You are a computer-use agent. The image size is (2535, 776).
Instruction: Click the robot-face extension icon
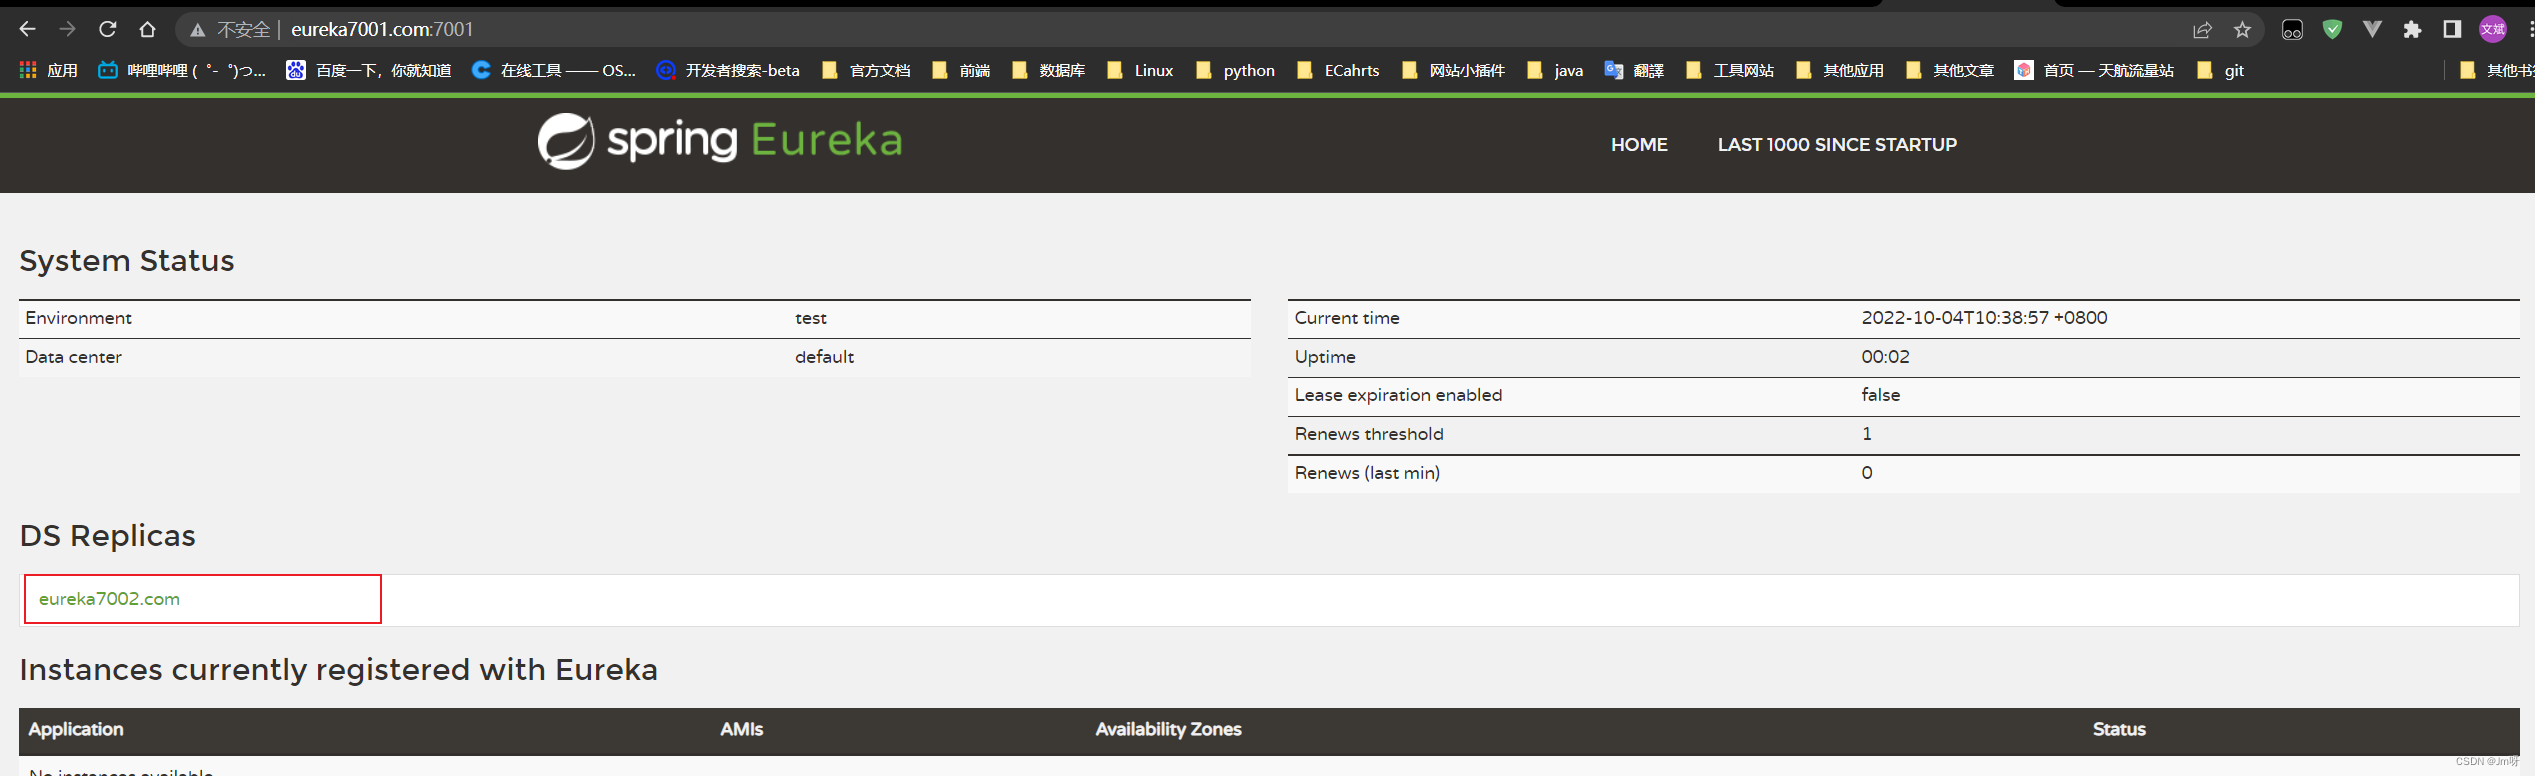2292,30
